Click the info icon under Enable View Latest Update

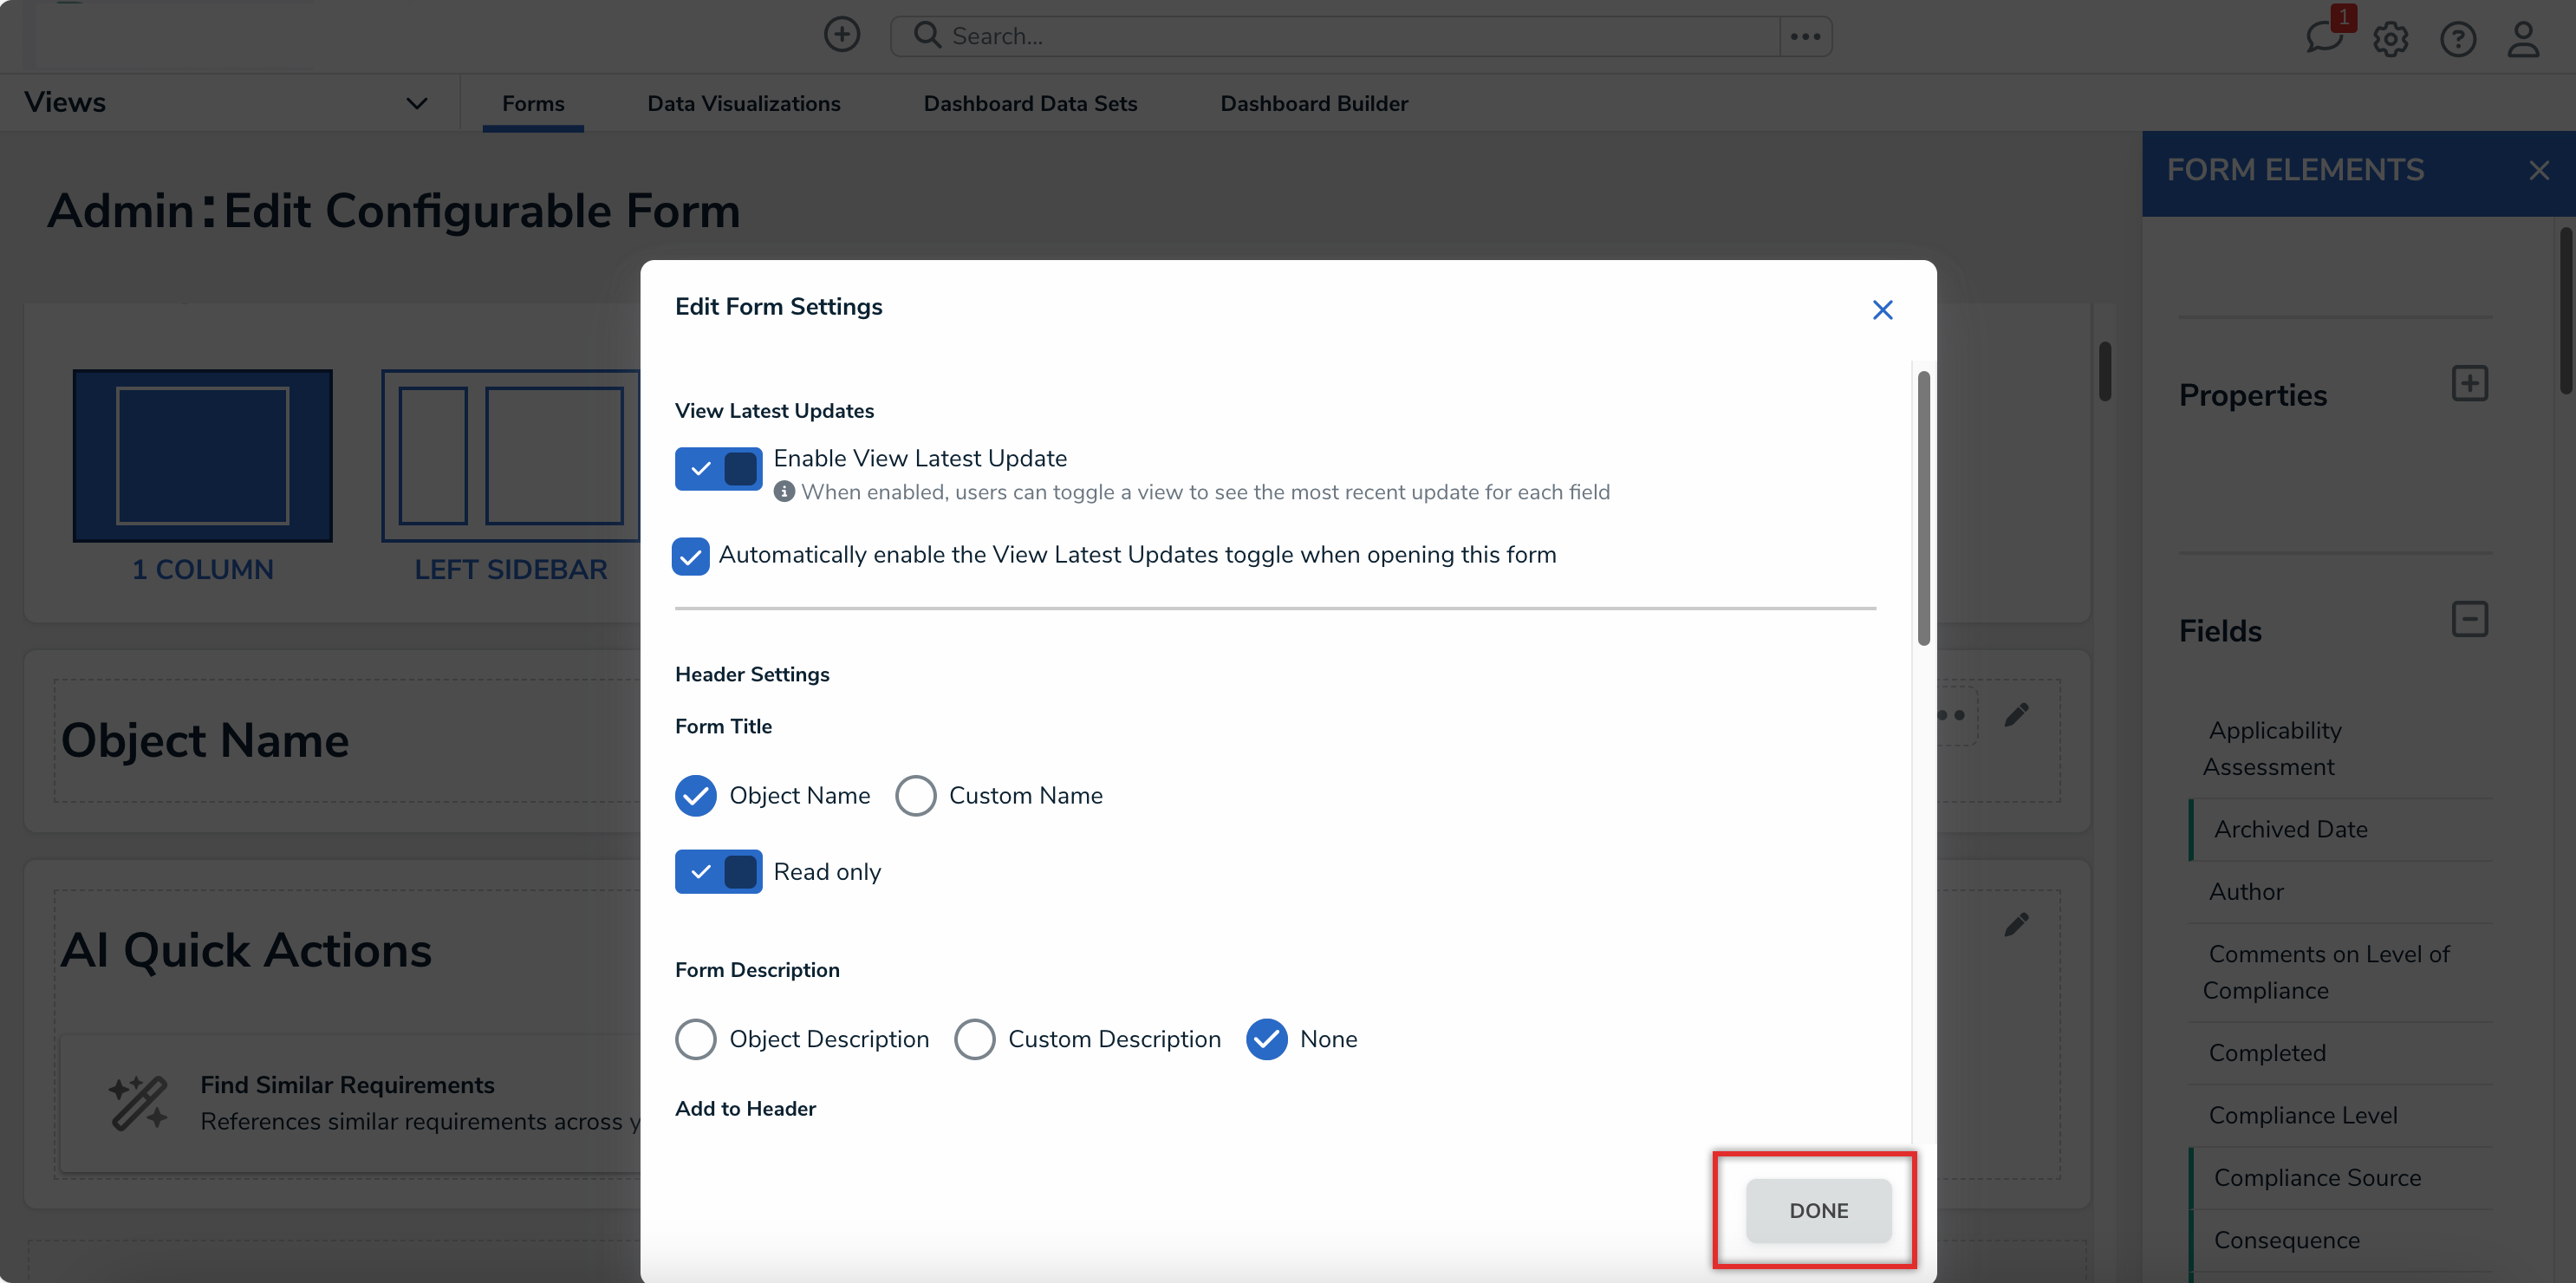click(784, 492)
